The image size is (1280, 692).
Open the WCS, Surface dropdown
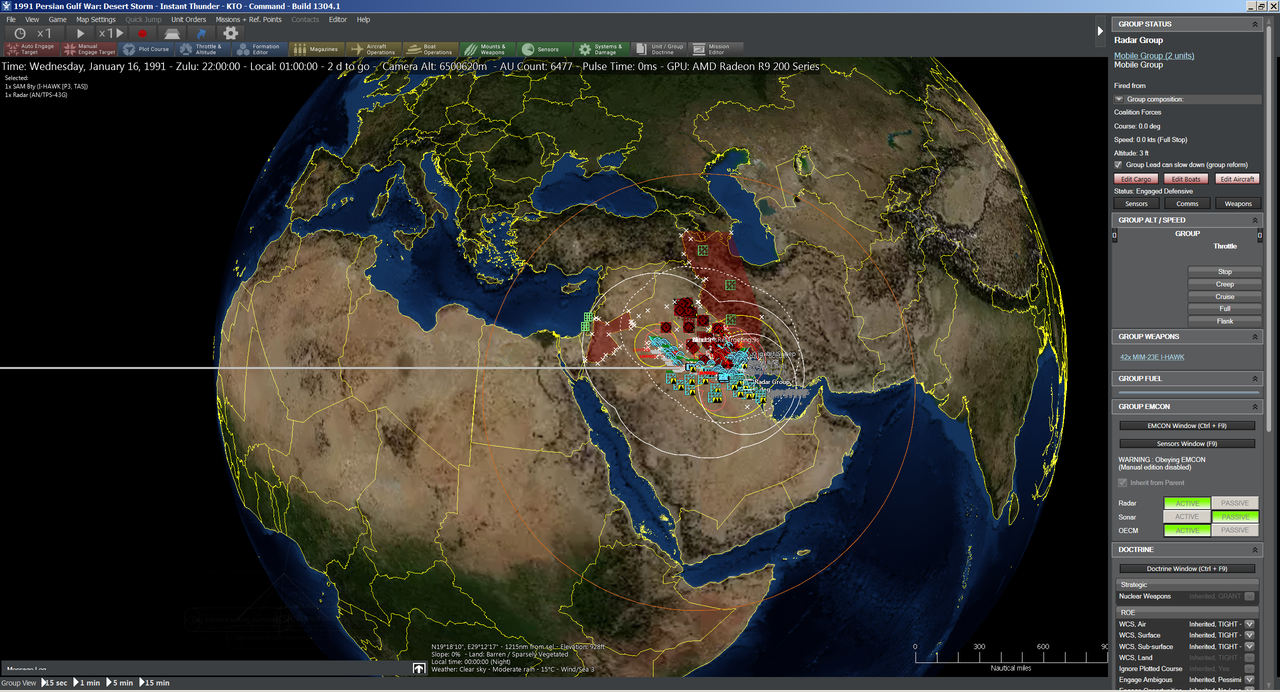[1249, 635]
